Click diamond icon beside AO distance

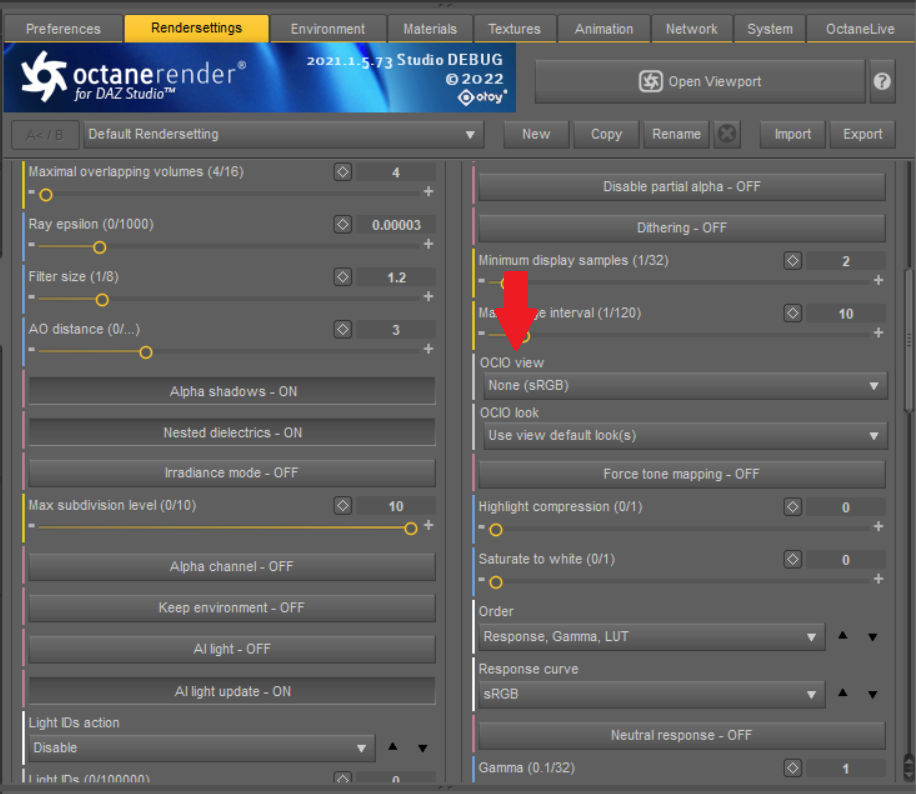click(x=343, y=330)
